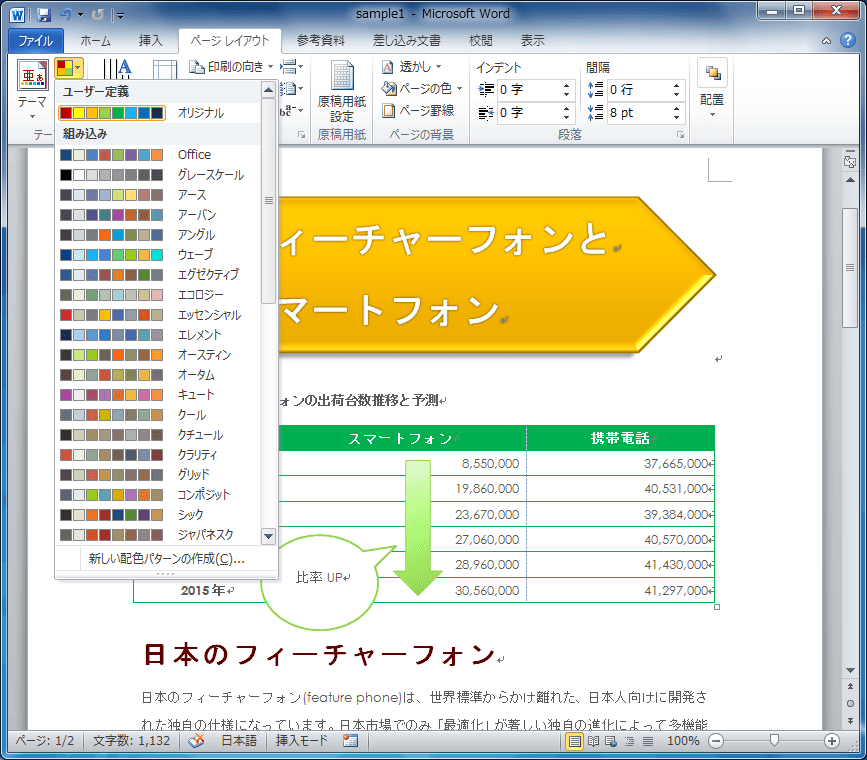Viewport: 867px width, 760px height.
Task: Switch to 校閲 tab
Action: [x=480, y=40]
